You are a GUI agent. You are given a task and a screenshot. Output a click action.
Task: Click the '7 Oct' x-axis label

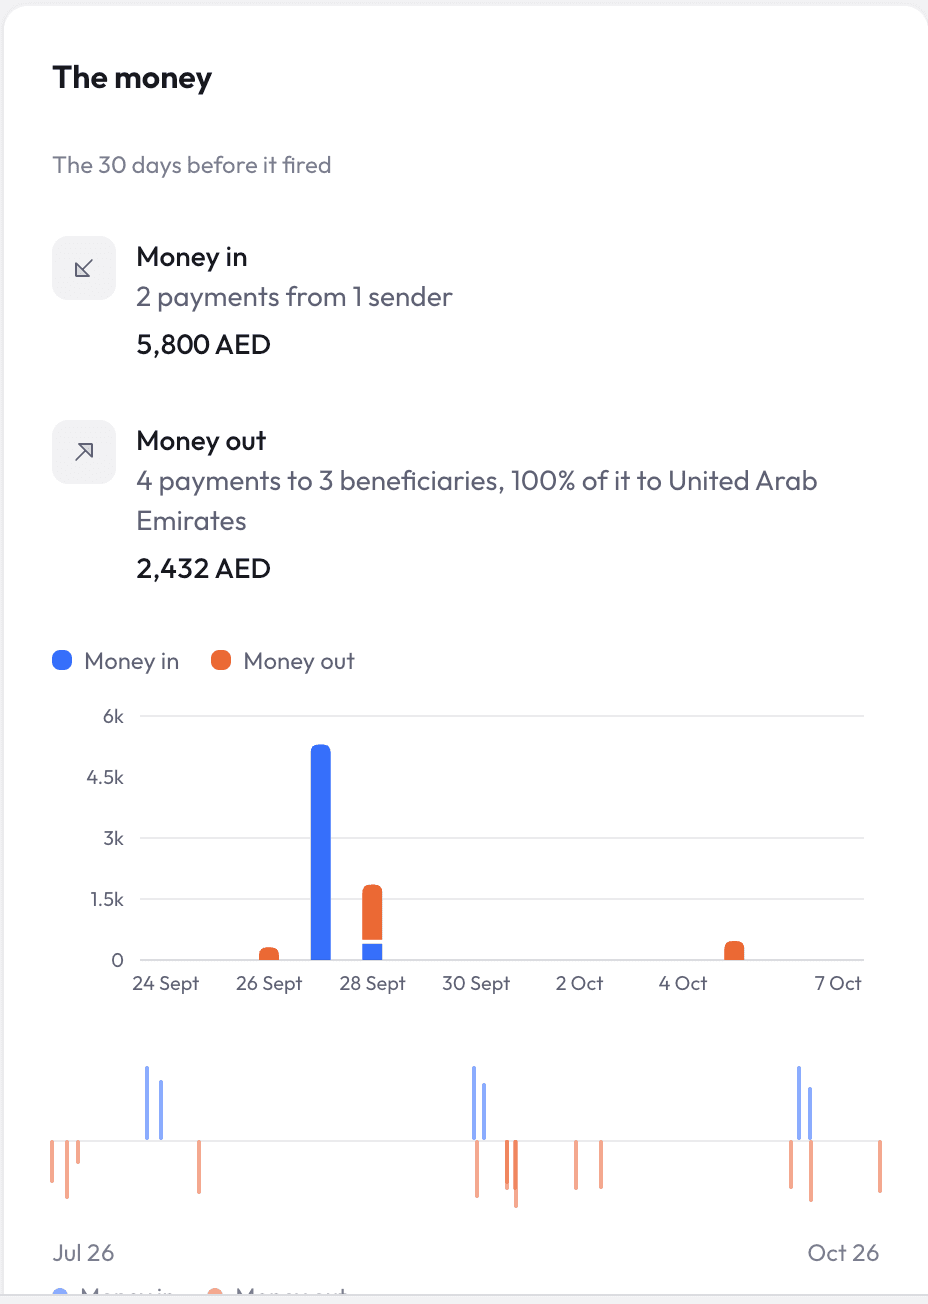click(838, 983)
